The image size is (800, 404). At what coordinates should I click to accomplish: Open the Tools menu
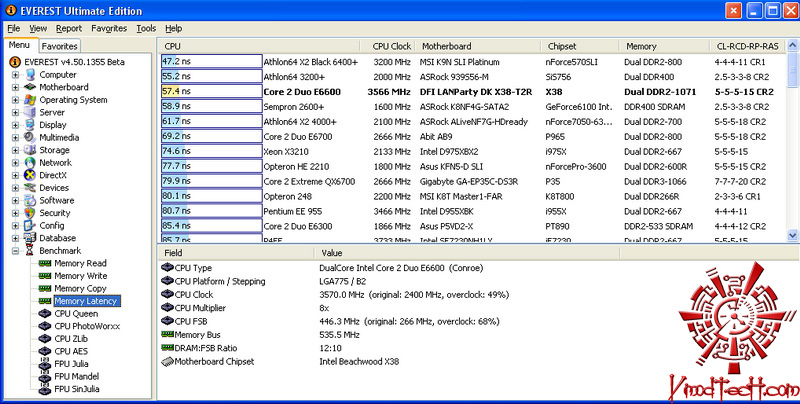pyautogui.click(x=146, y=29)
